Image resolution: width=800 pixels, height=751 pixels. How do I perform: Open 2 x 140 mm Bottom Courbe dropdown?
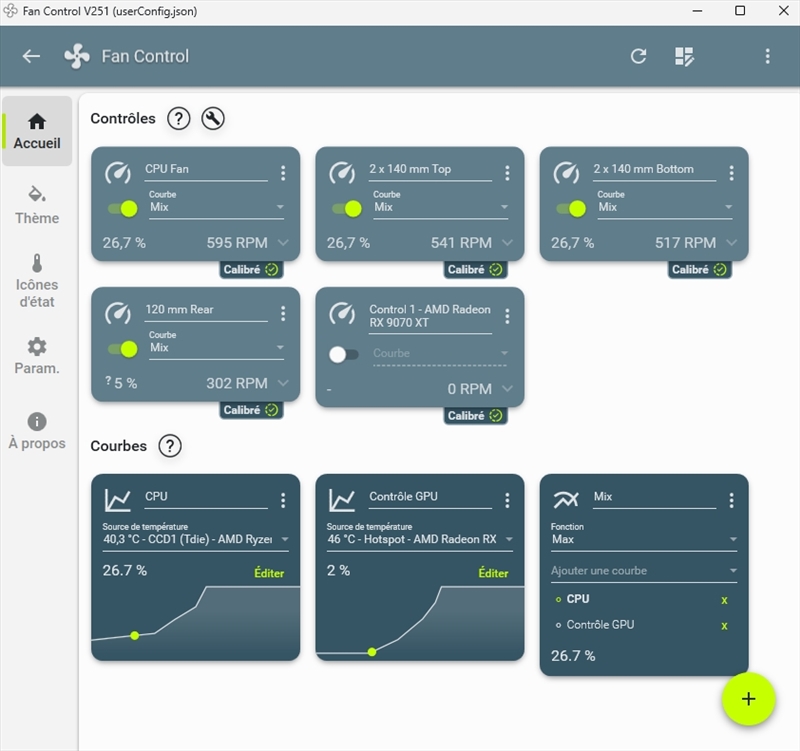pos(665,205)
